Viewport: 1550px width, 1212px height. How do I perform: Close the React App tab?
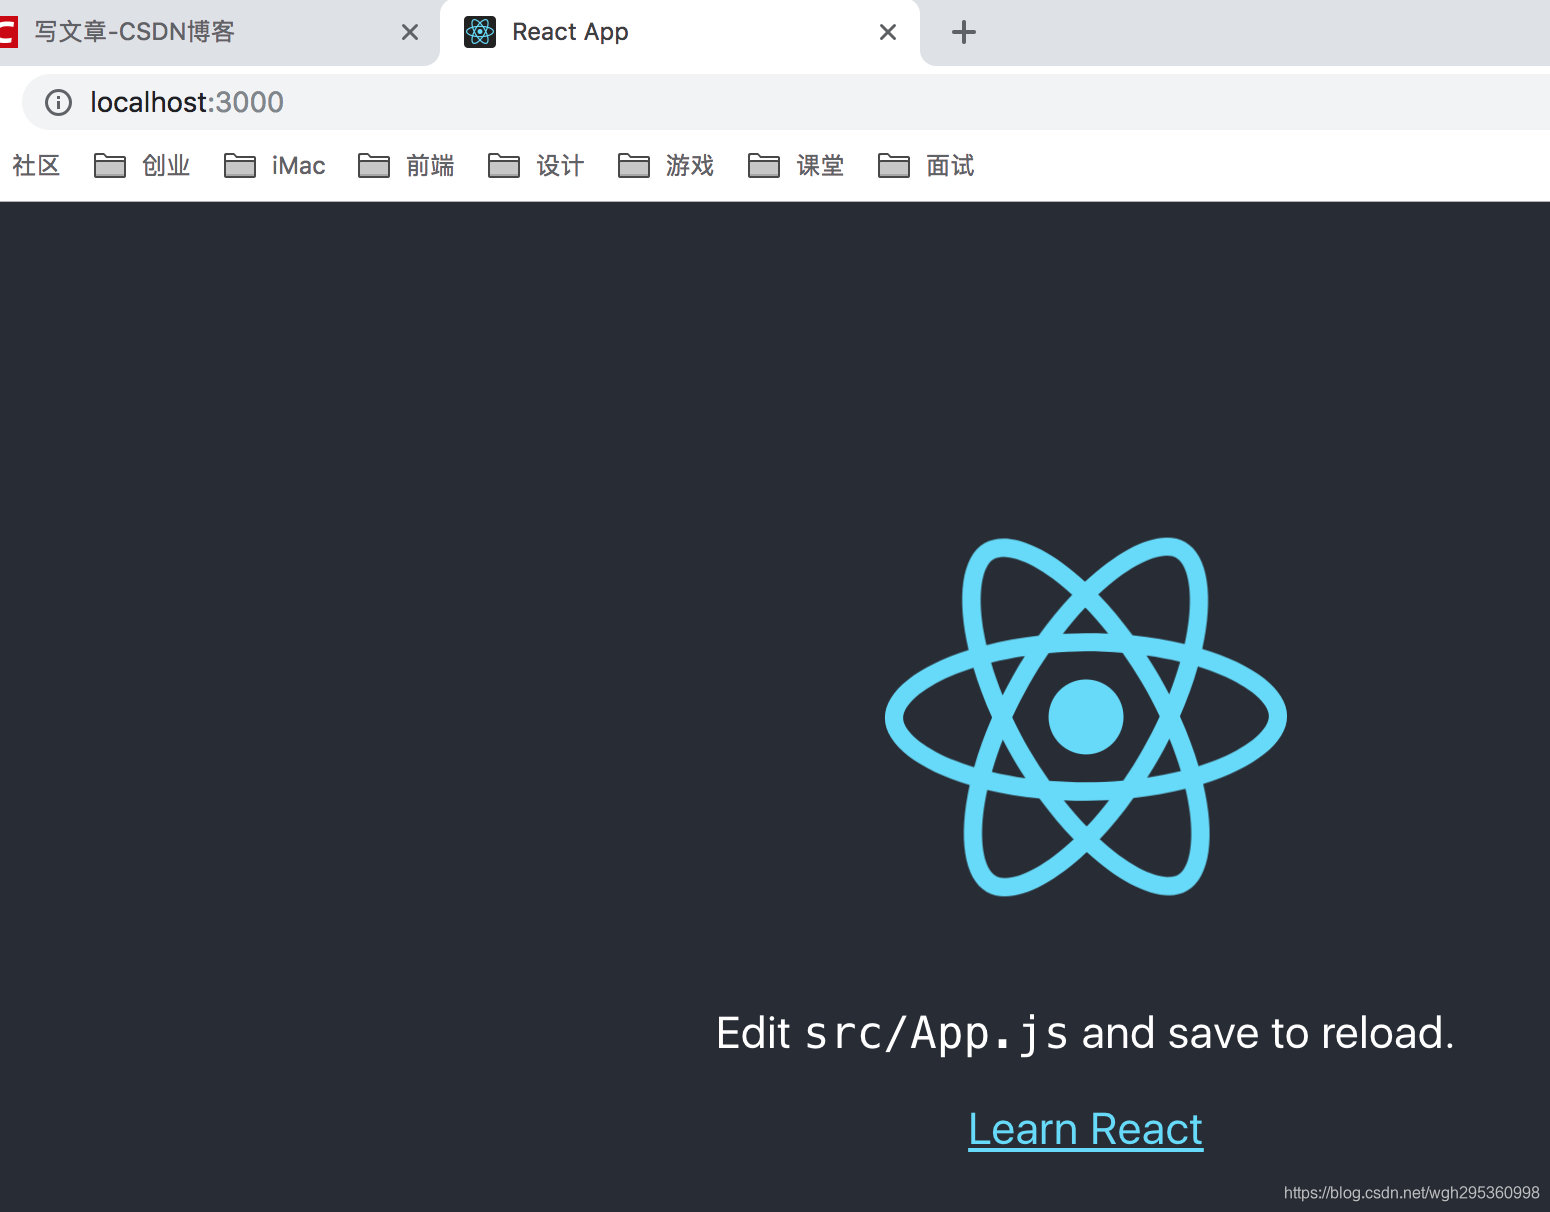click(888, 32)
